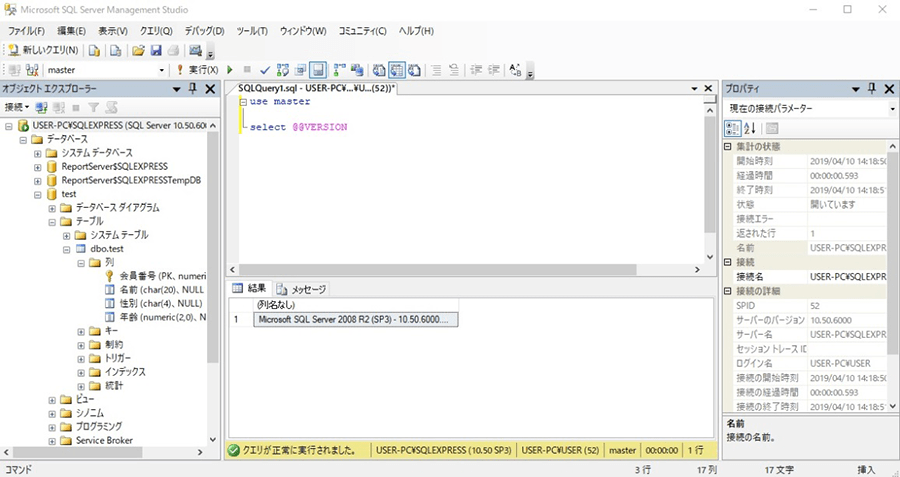Open 編集(E) menu
Image resolution: width=900 pixels, height=477 pixels.
pos(72,31)
